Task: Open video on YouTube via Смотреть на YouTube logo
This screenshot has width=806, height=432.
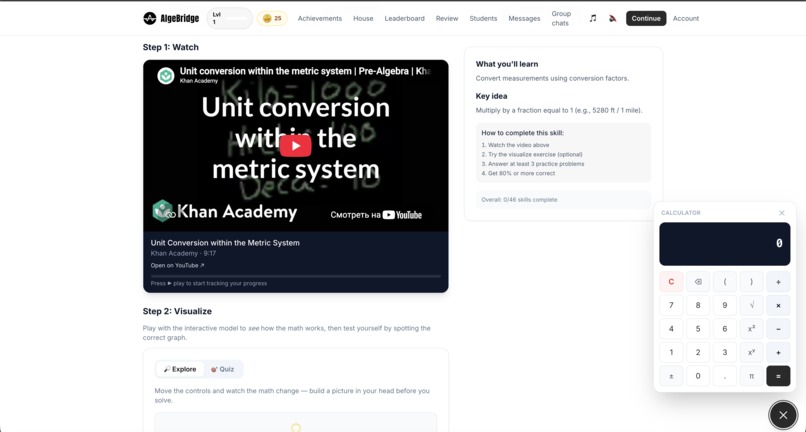Action: click(376, 215)
